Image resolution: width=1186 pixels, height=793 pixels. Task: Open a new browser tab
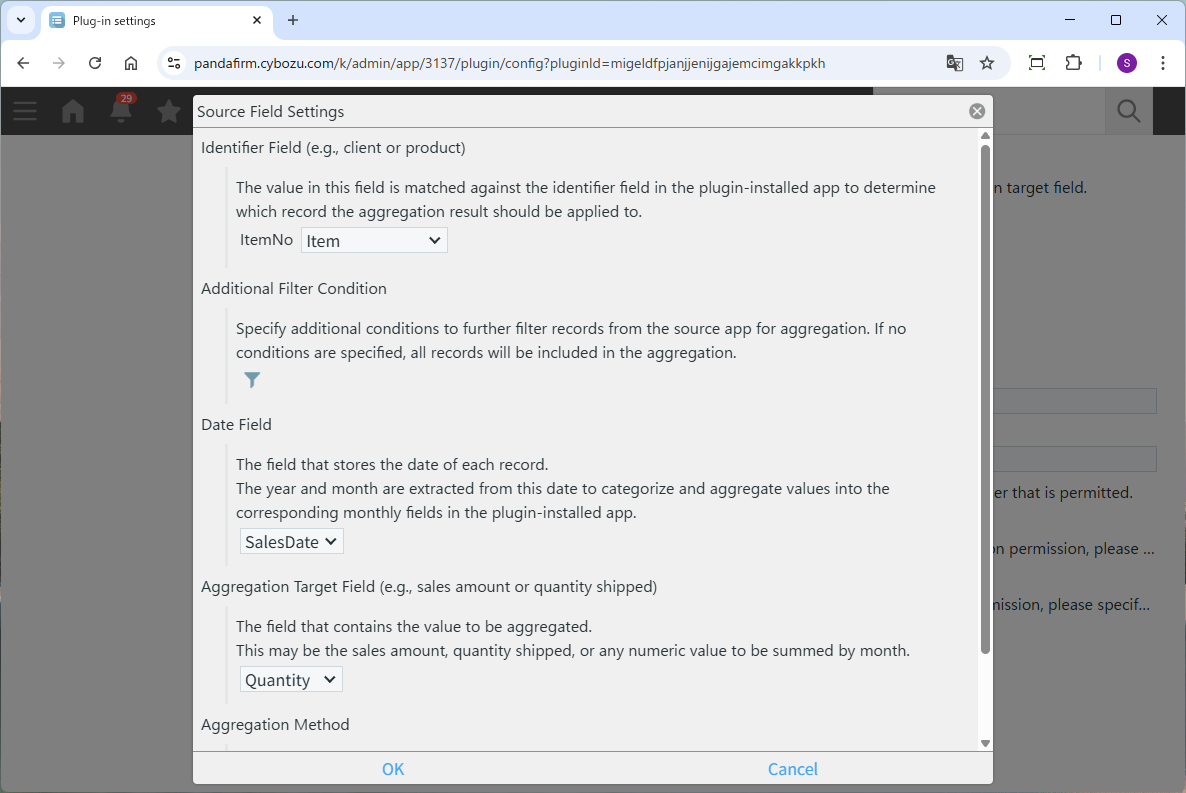(293, 21)
